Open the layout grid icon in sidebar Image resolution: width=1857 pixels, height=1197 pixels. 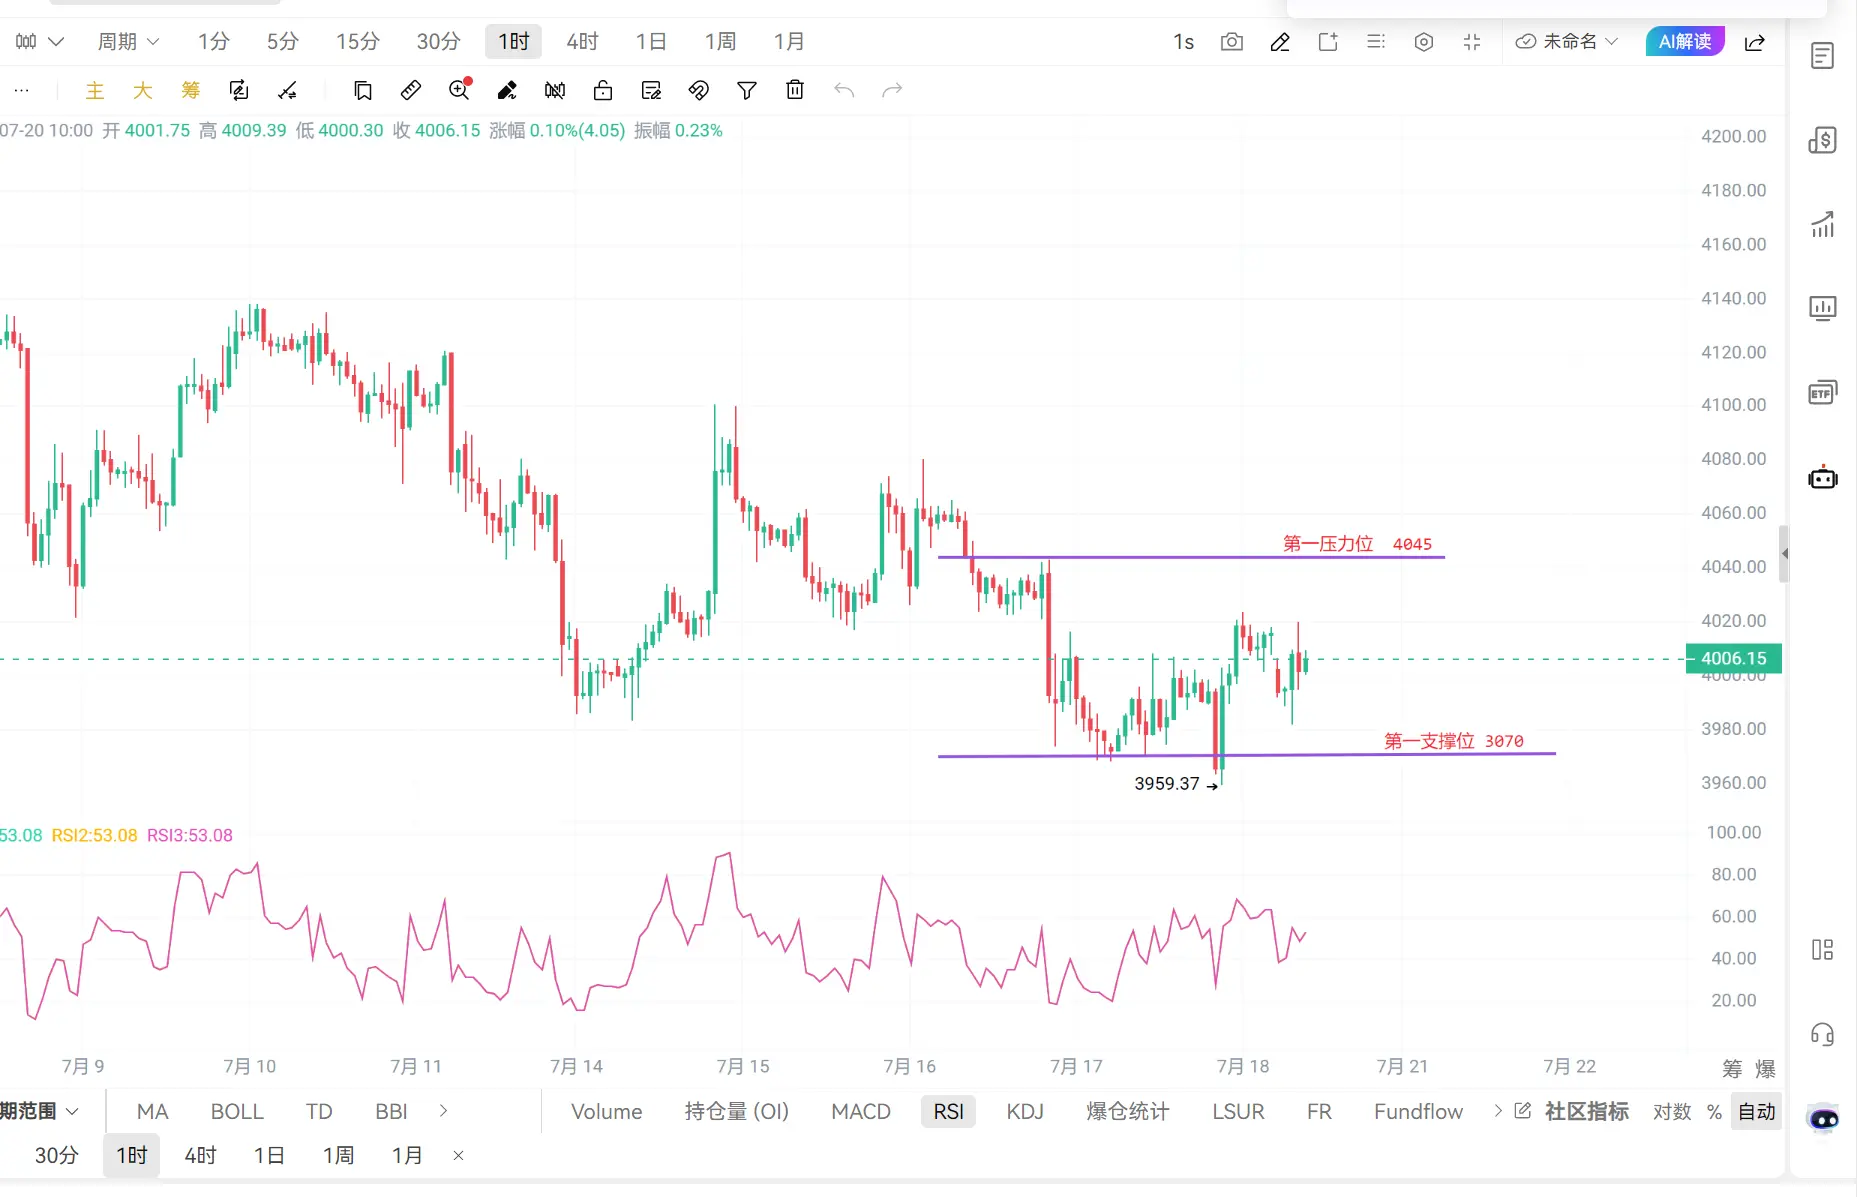point(1823,950)
